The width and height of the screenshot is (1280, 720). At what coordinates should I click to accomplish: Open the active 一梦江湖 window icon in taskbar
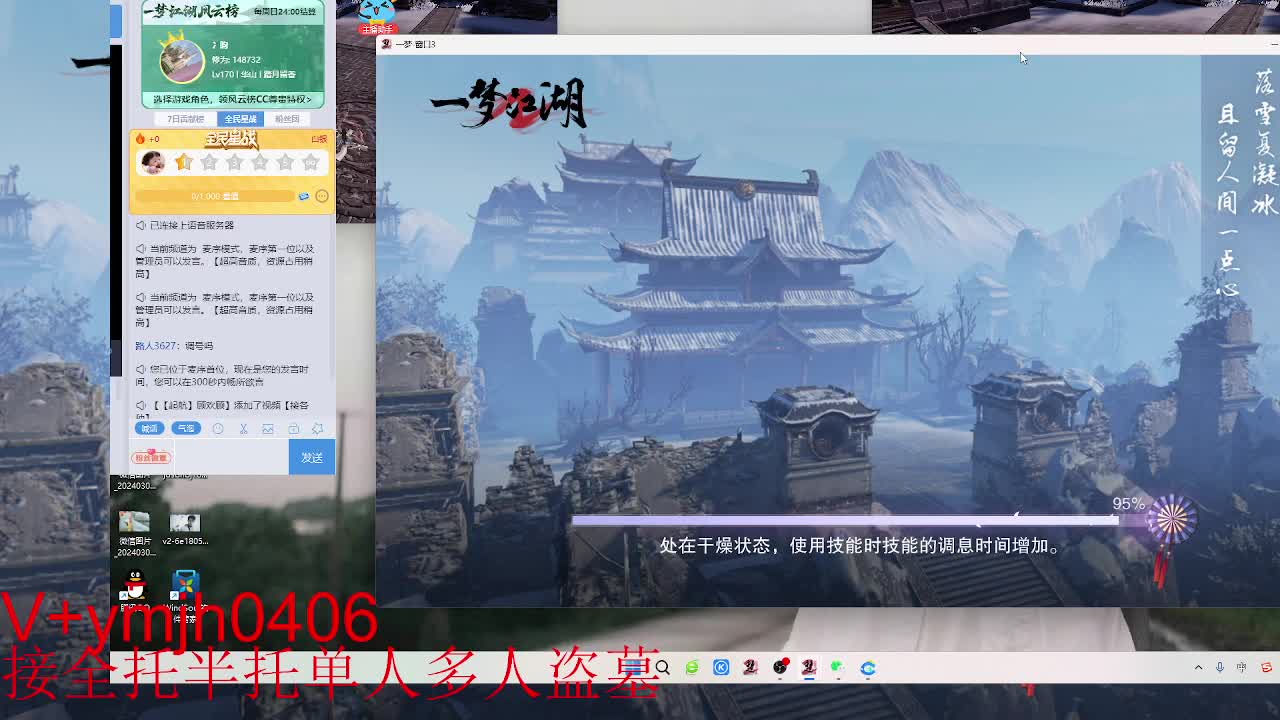809,668
